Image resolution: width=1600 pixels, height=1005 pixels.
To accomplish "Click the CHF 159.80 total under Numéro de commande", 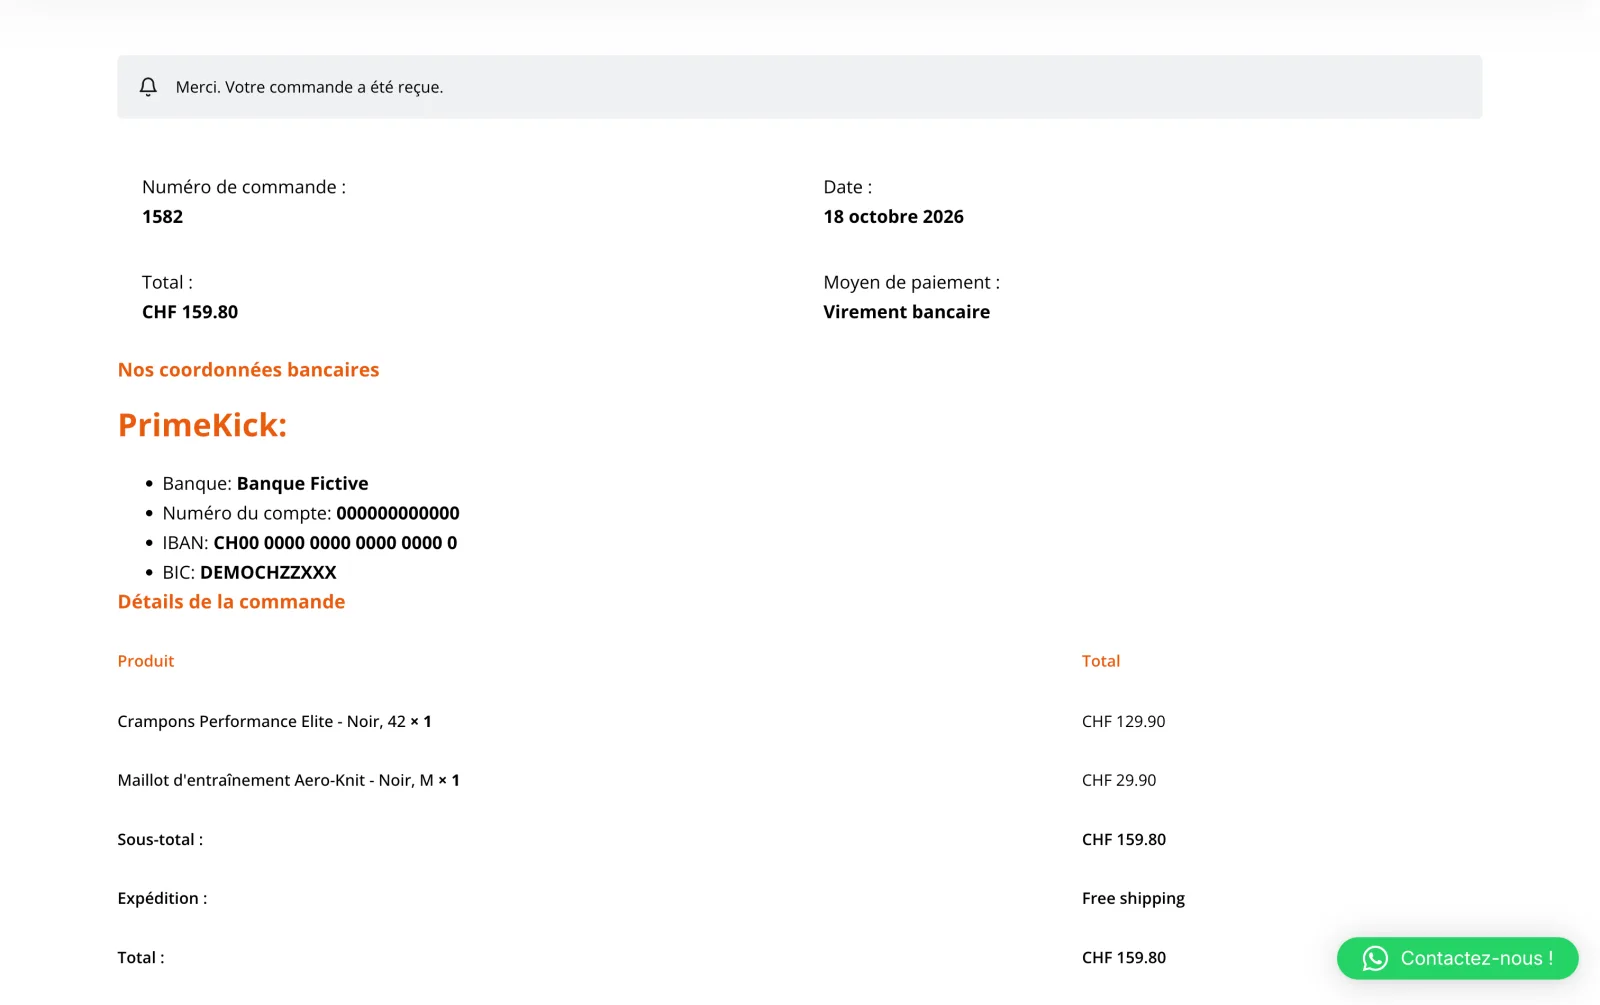I will [x=190, y=312].
